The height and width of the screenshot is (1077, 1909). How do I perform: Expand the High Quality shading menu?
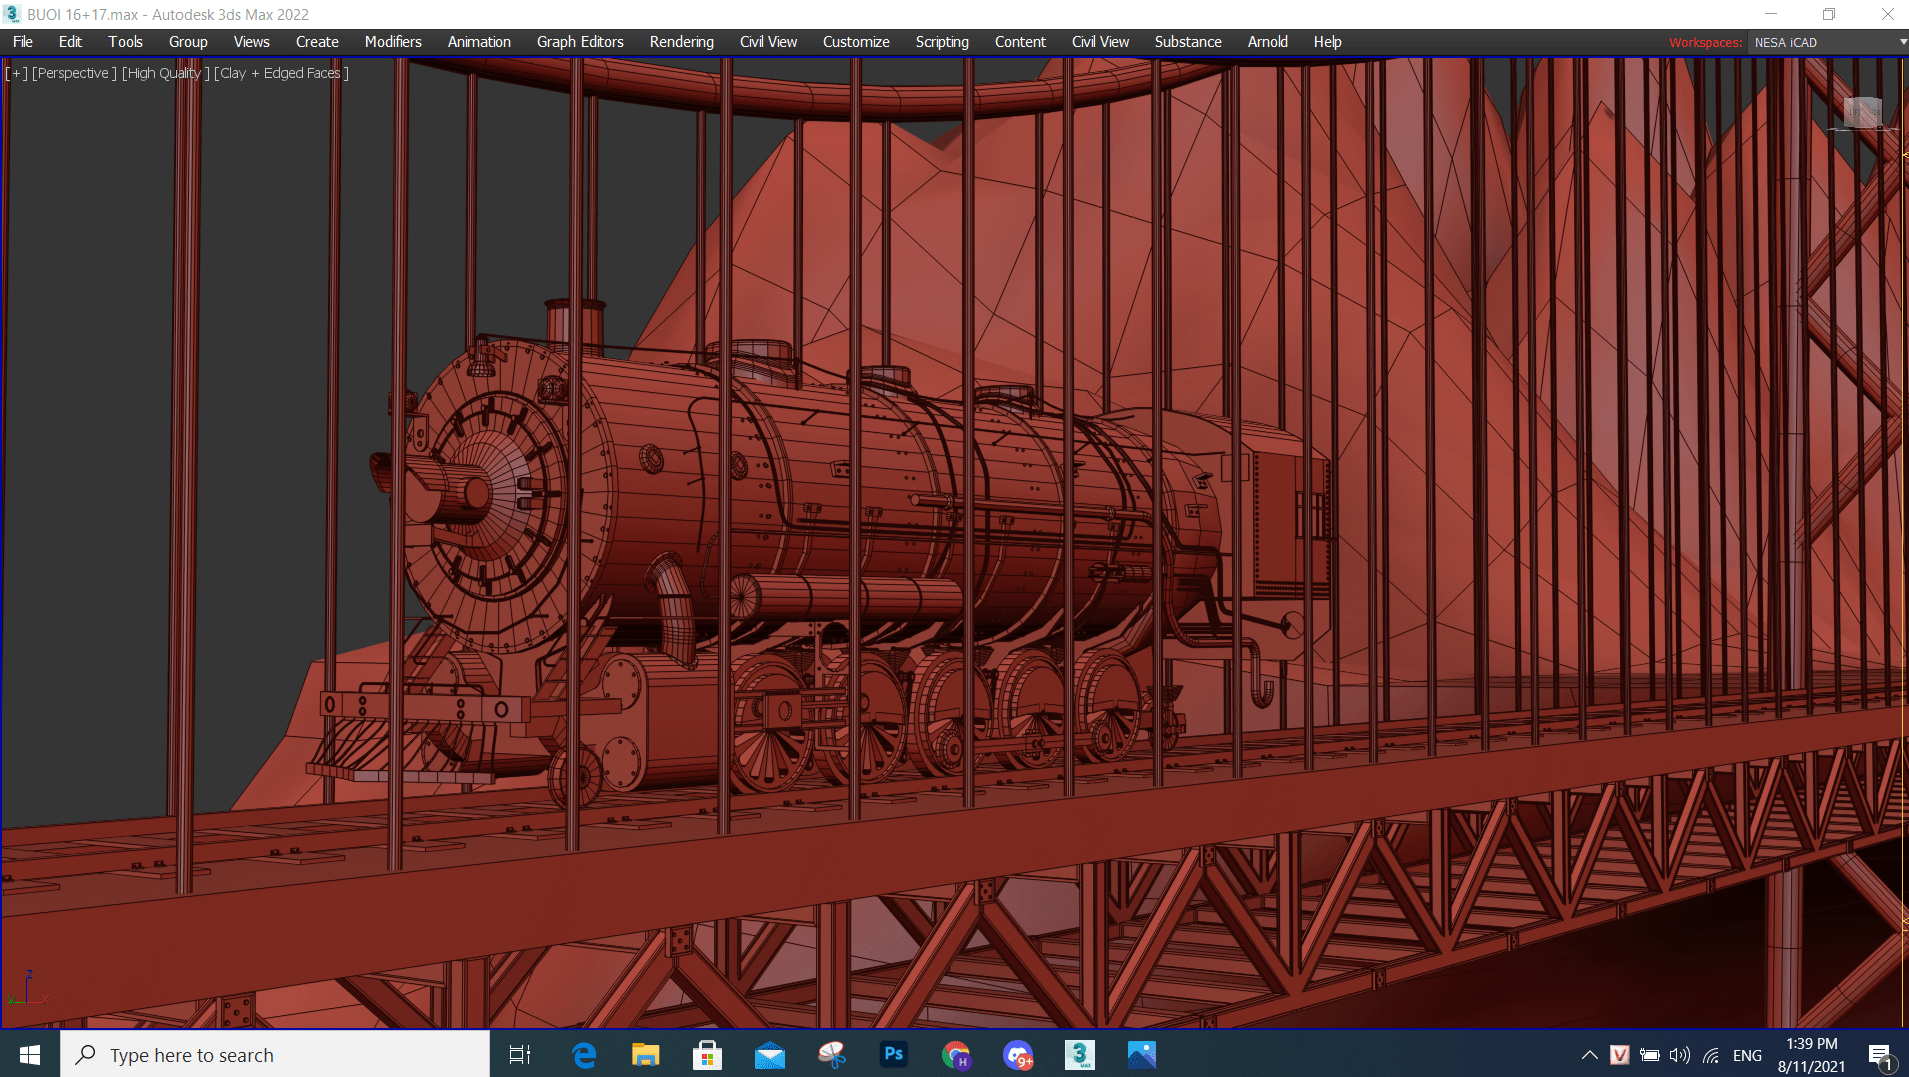165,73
